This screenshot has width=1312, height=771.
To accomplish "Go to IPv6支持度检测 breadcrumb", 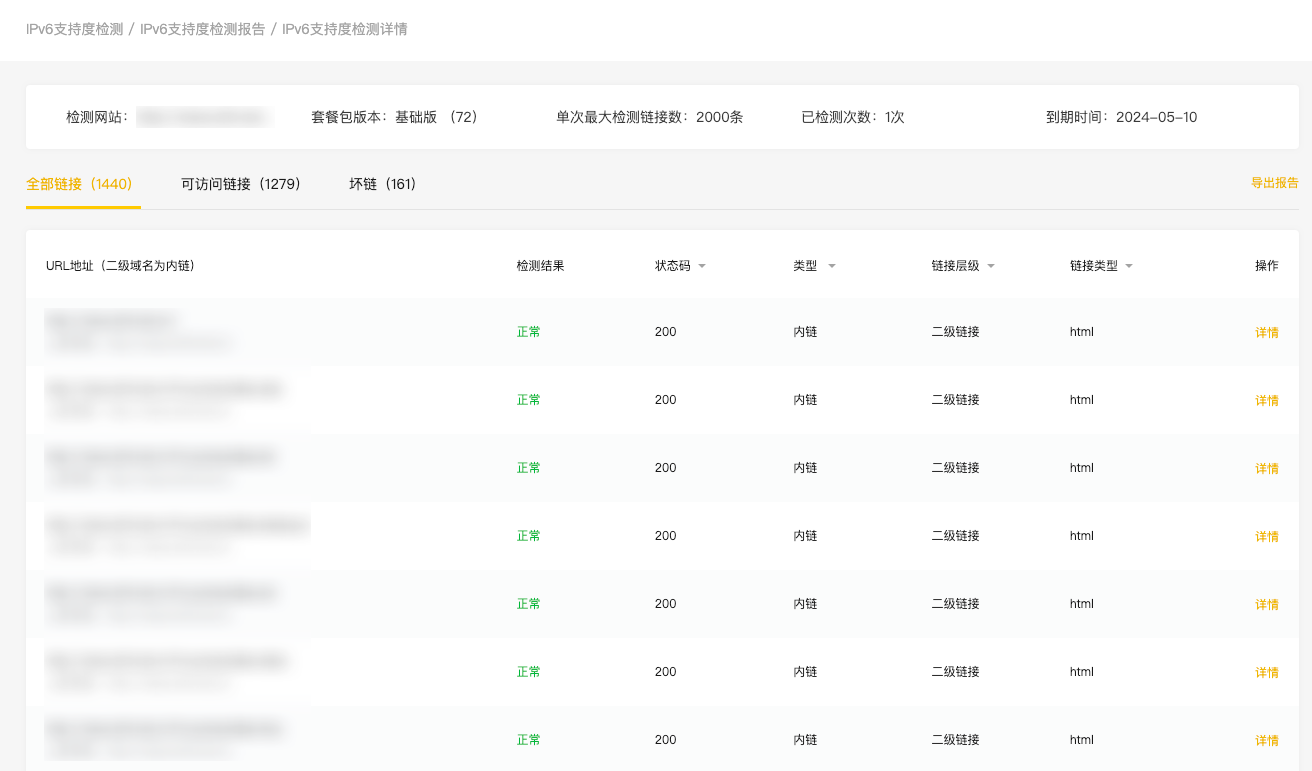I will 74,29.
